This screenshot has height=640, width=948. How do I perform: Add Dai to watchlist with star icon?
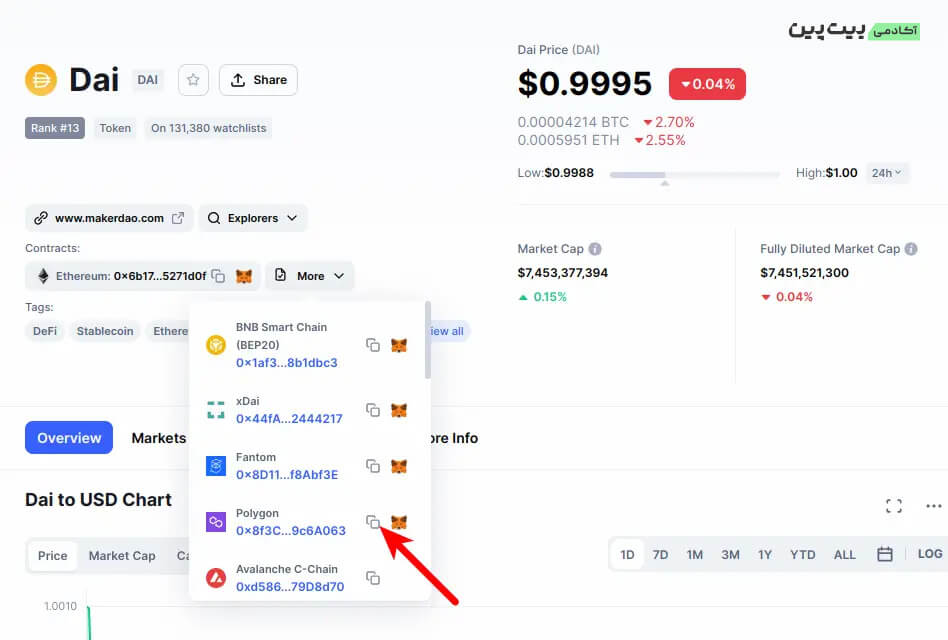pos(193,80)
